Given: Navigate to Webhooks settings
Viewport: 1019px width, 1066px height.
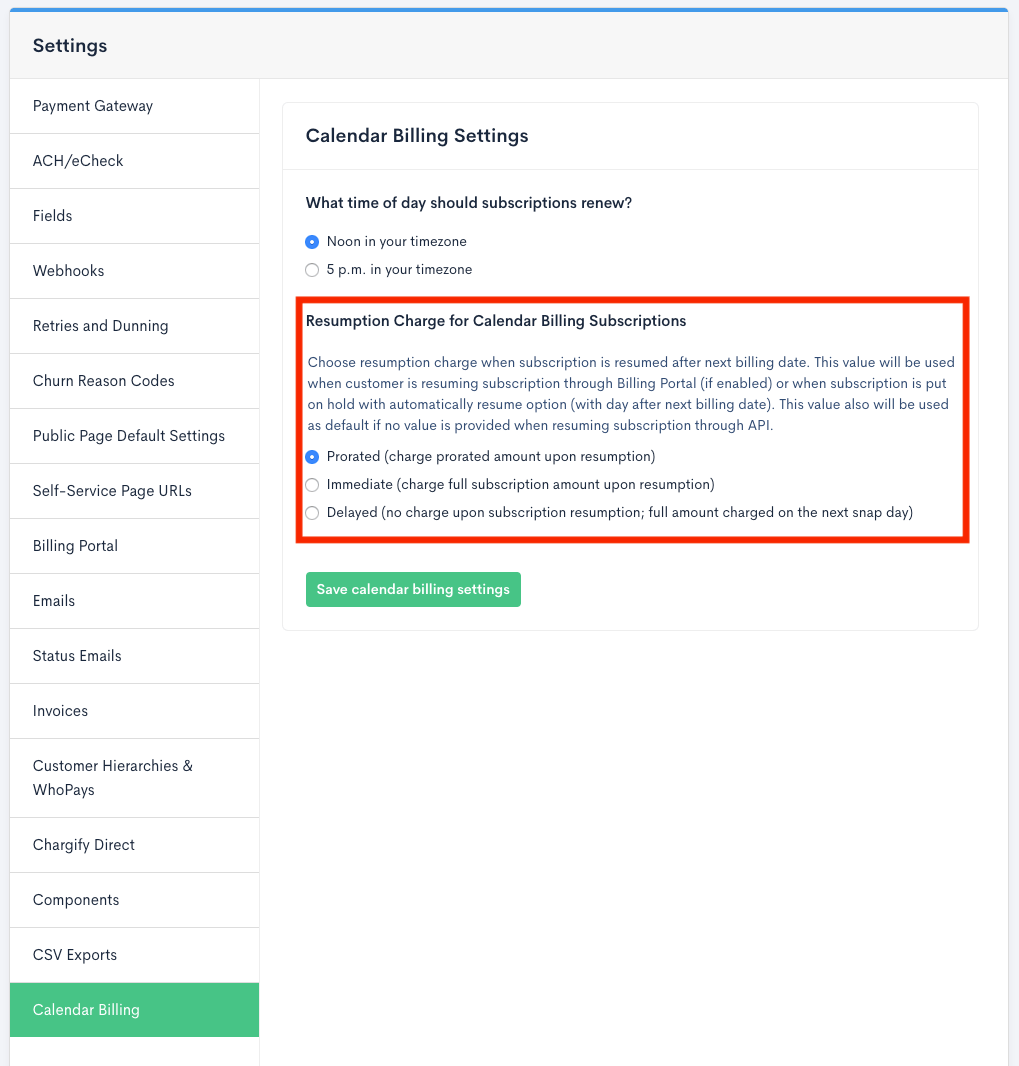Looking at the screenshot, I should pos(69,271).
